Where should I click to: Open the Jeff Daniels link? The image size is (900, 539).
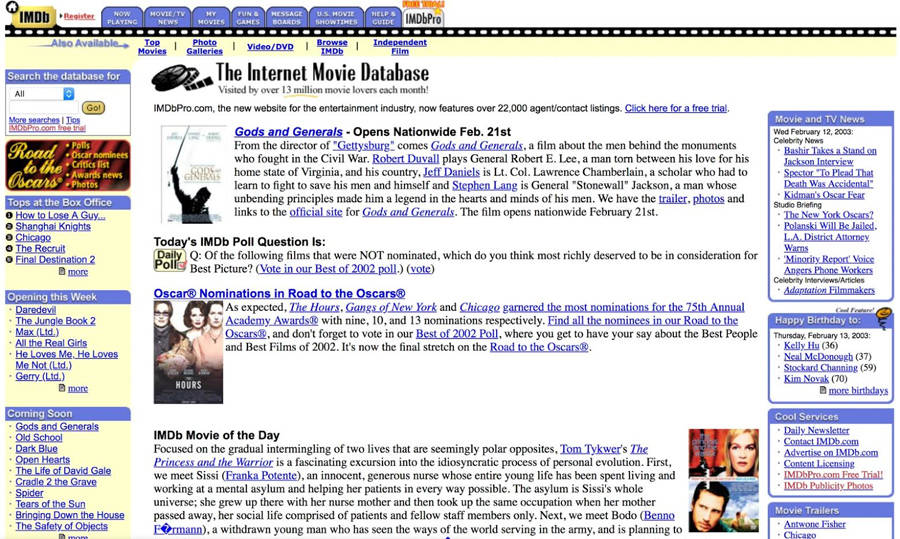click(451, 172)
